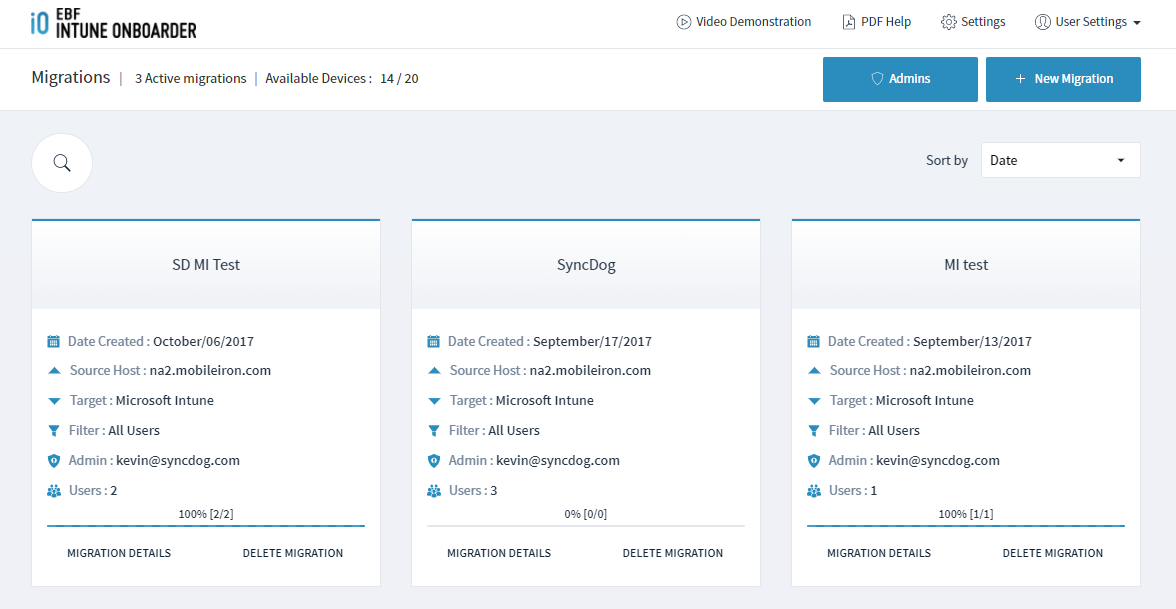
Task: Click the Video Demonstration play icon
Action: [x=683, y=22]
